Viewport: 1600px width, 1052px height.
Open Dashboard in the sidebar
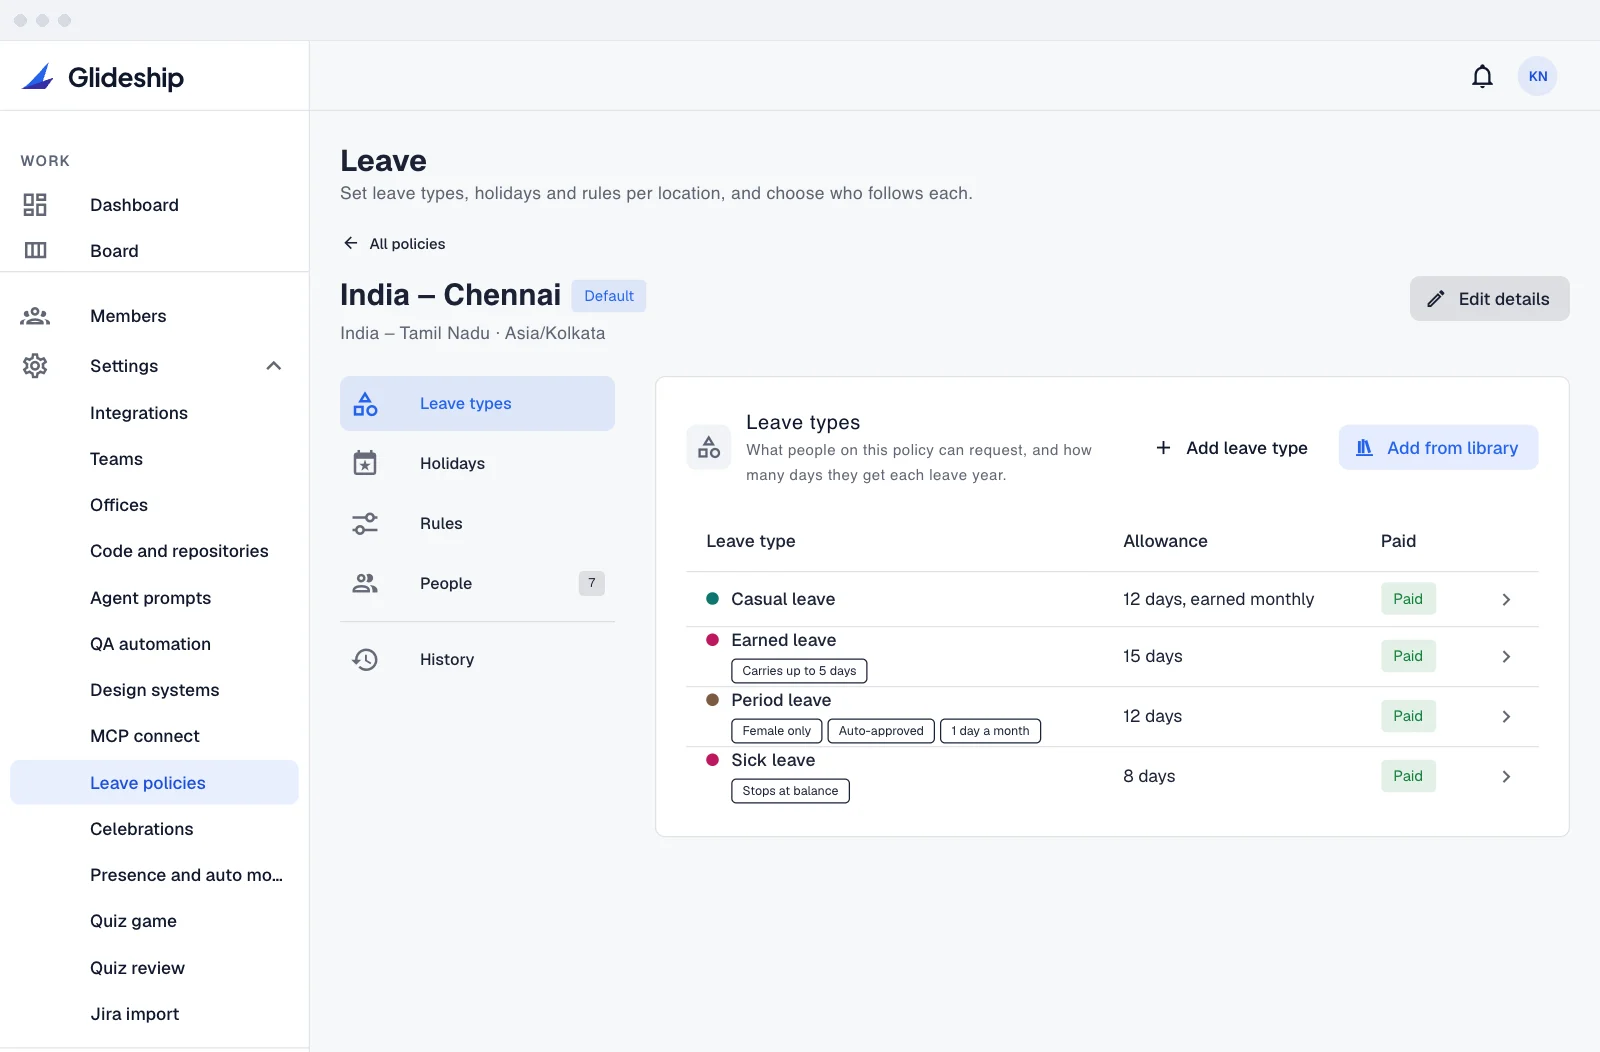154,205
